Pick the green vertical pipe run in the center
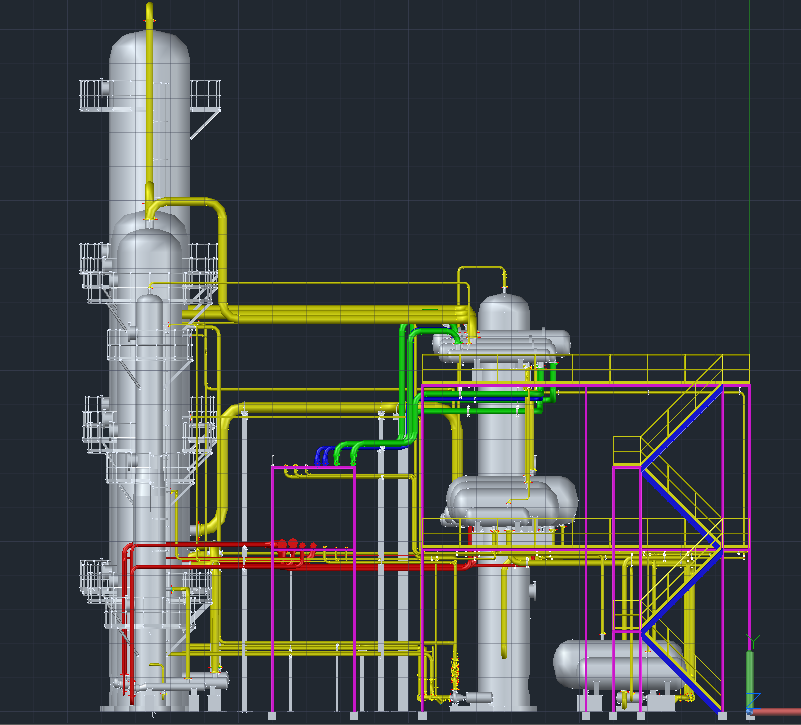The height and width of the screenshot is (725, 801). pyautogui.click(x=408, y=383)
